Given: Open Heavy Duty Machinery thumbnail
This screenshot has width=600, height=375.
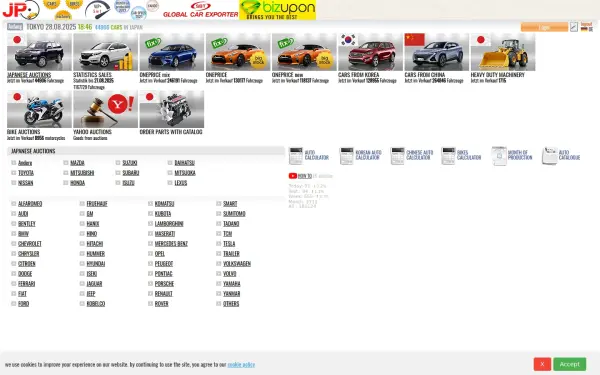Looking at the screenshot, I should pyautogui.click(x=503, y=52).
